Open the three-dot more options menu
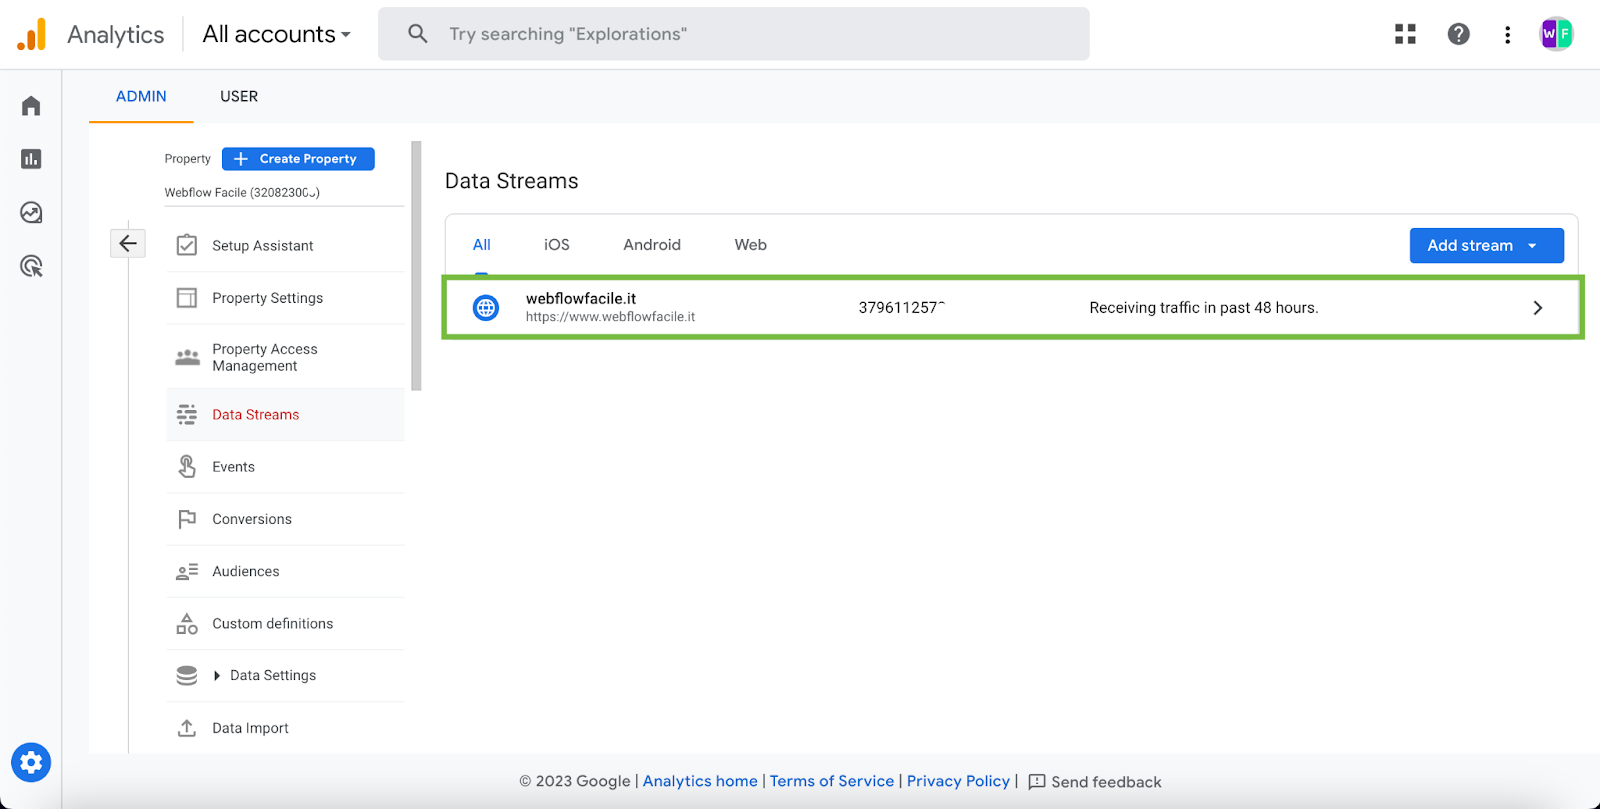 click(1508, 35)
